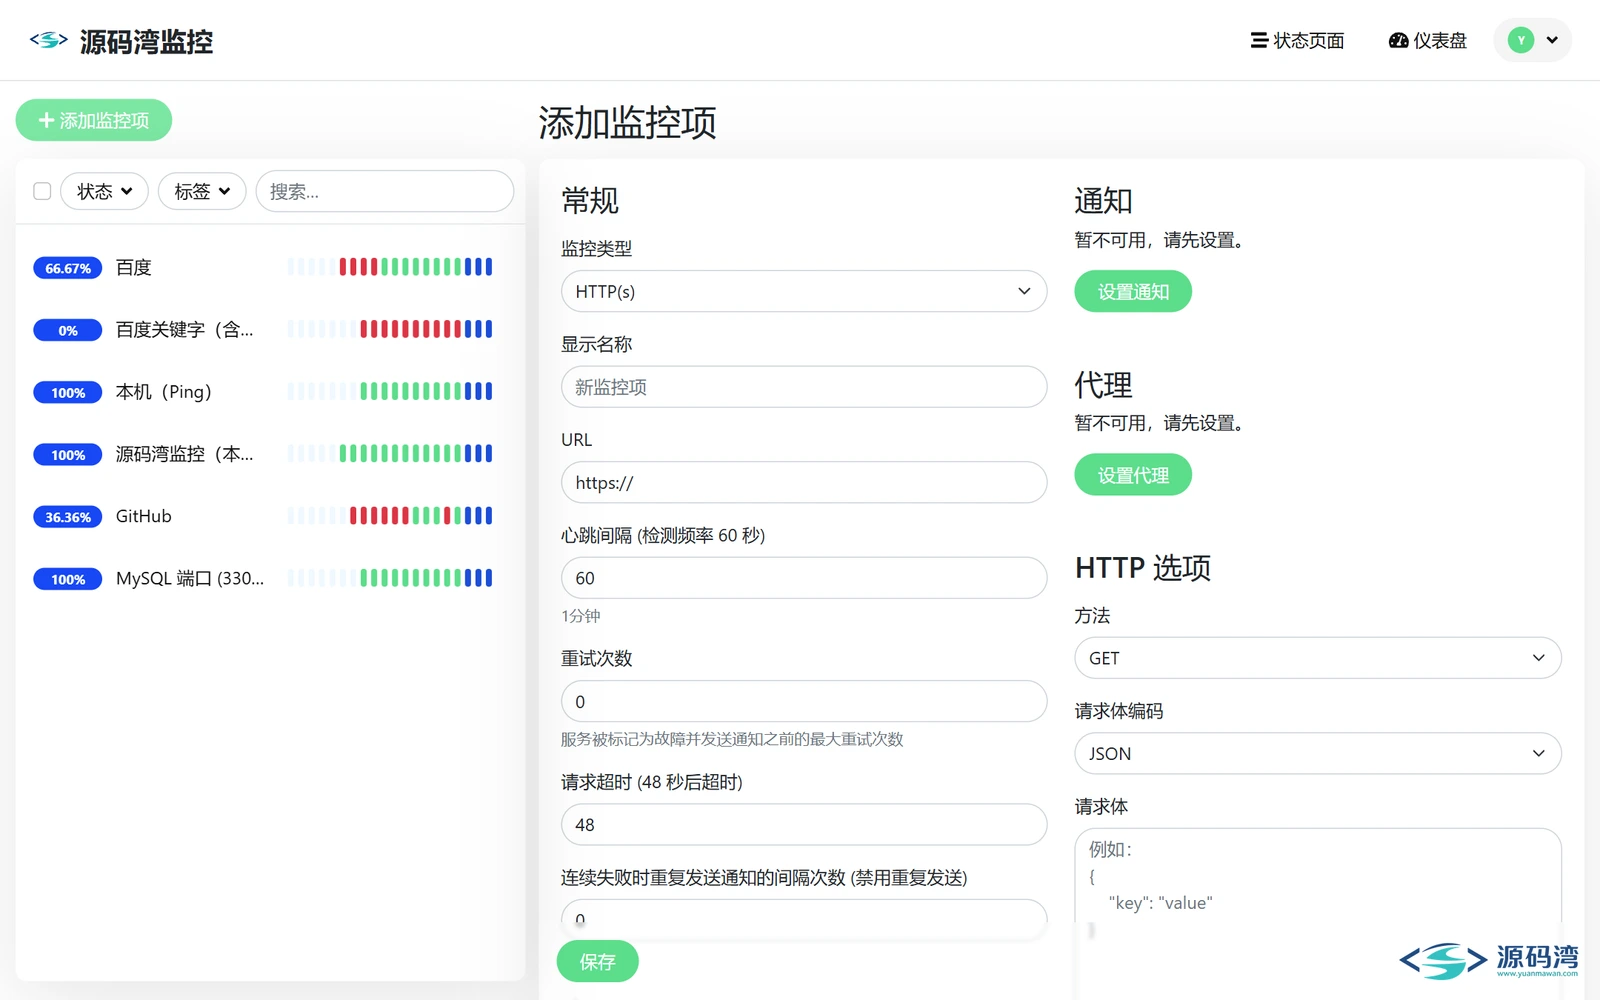Click the 66.67% uptime badge
This screenshot has height=1000, width=1600.
coord(68,268)
